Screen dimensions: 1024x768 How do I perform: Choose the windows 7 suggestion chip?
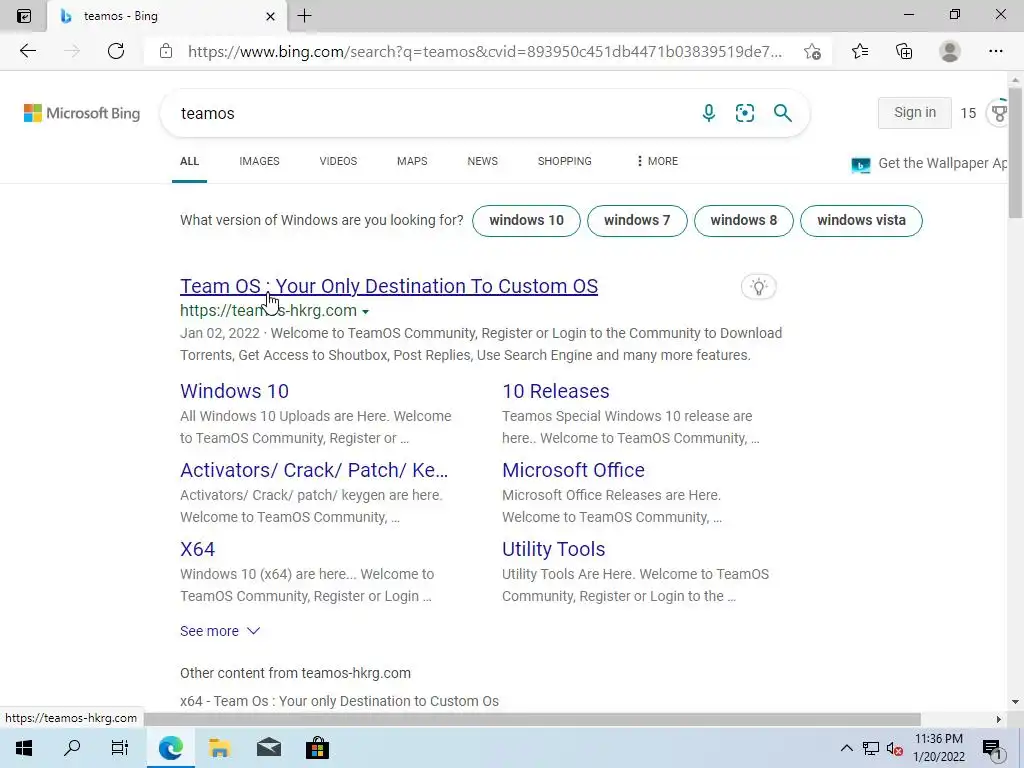pos(637,221)
